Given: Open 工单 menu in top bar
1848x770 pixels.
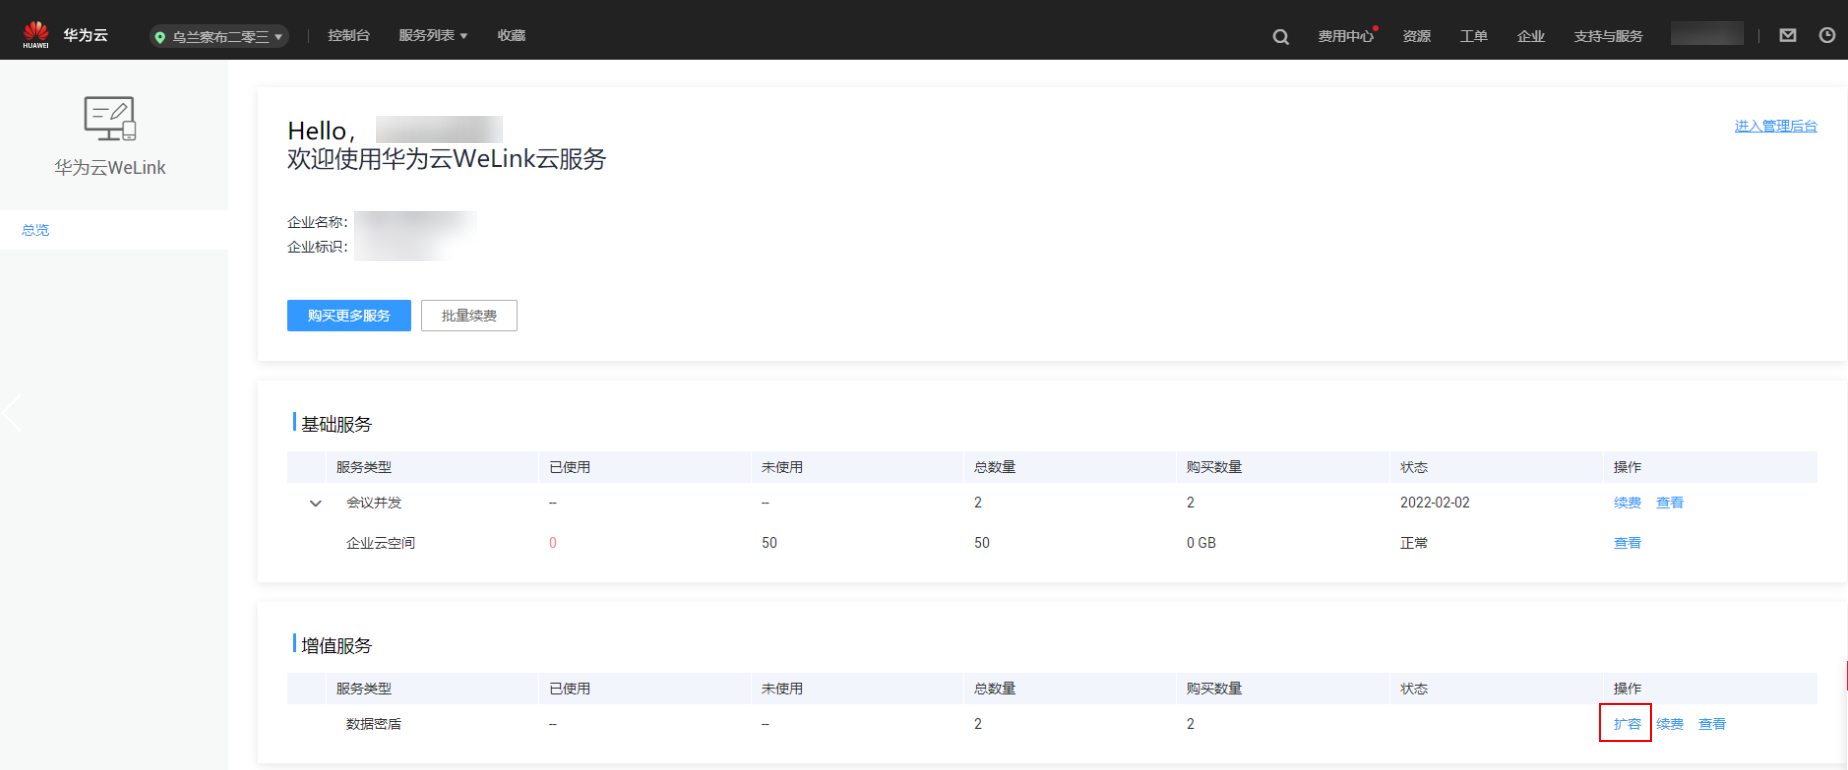Looking at the screenshot, I should (x=1473, y=36).
